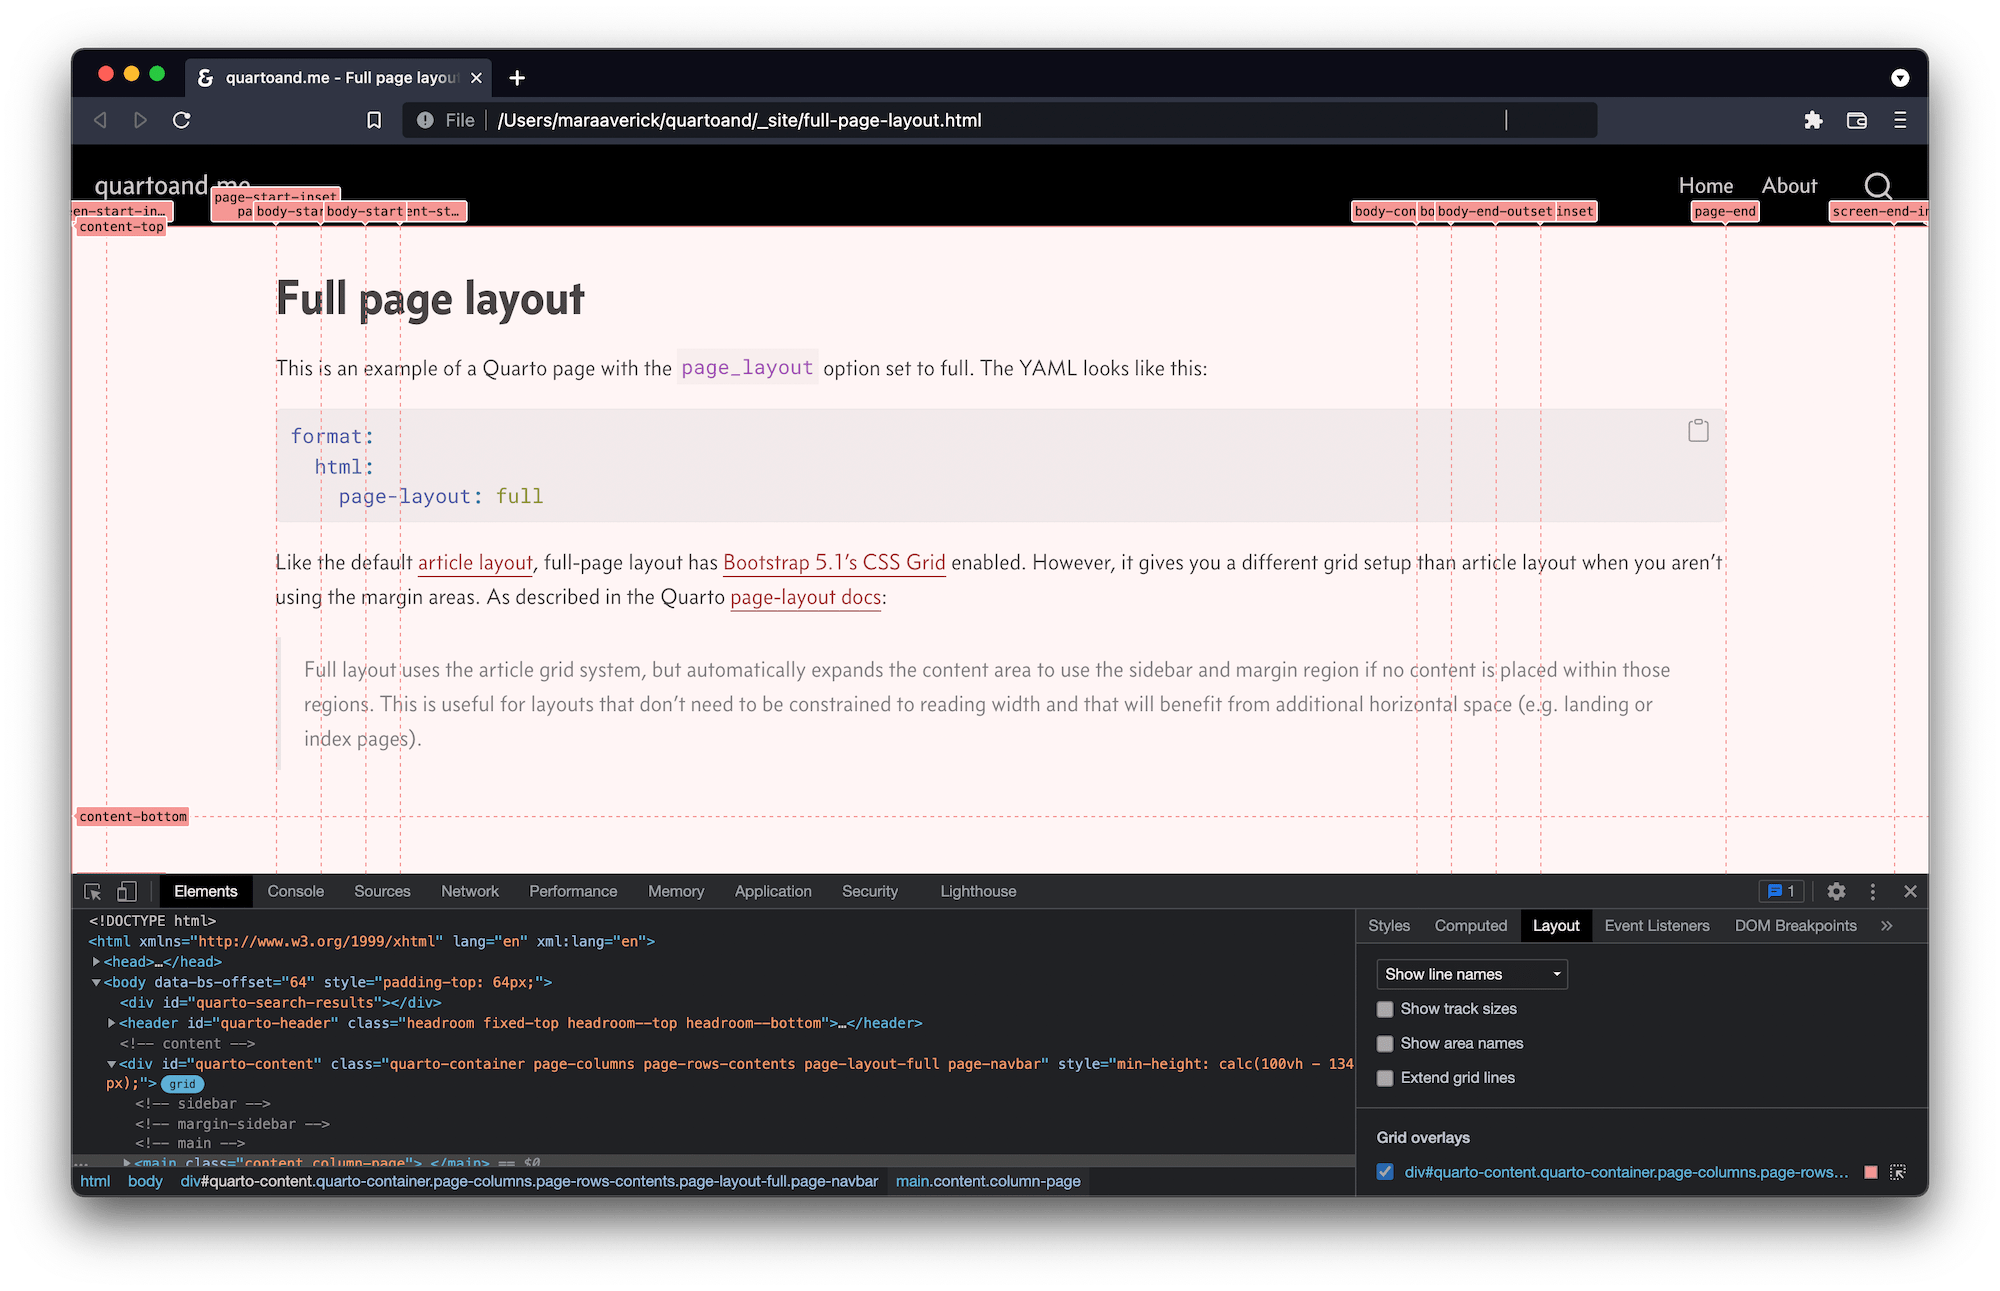Screen dimensions: 2000x1291
Task: Enable Show track sizes
Action: coord(1385,1009)
